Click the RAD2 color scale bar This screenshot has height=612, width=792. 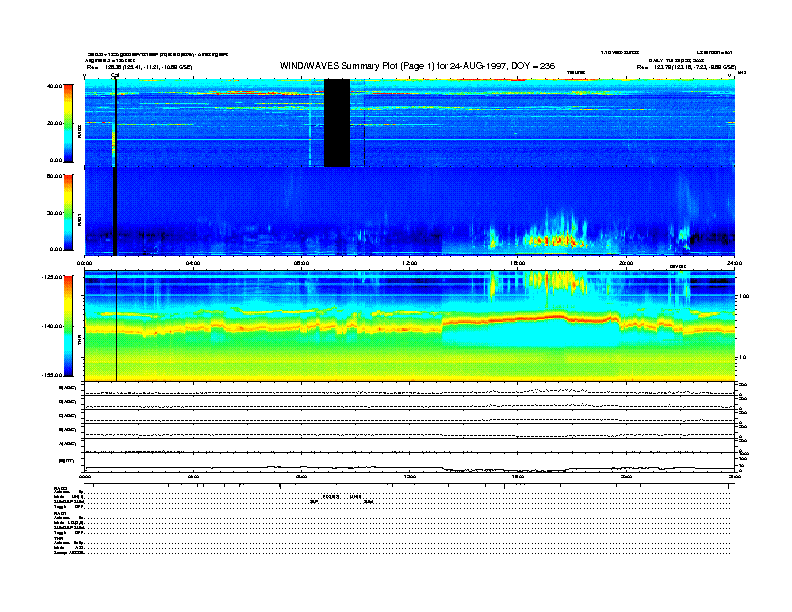tap(68, 123)
